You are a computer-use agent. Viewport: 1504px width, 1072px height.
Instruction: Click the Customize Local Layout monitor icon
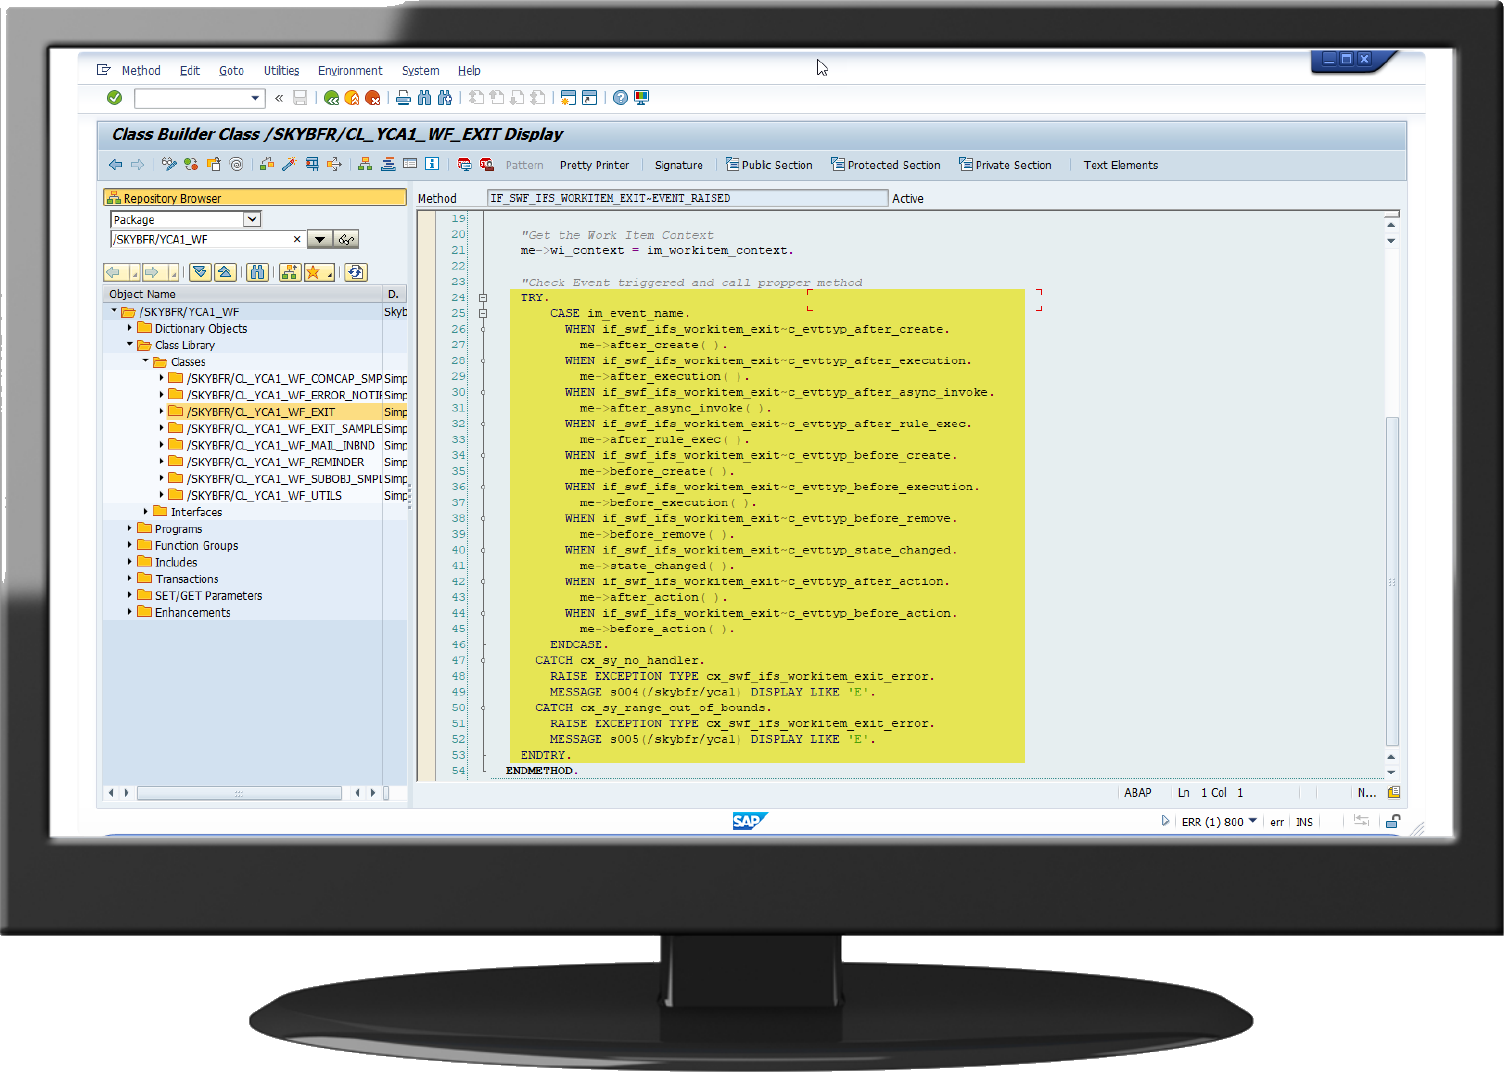[642, 98]
